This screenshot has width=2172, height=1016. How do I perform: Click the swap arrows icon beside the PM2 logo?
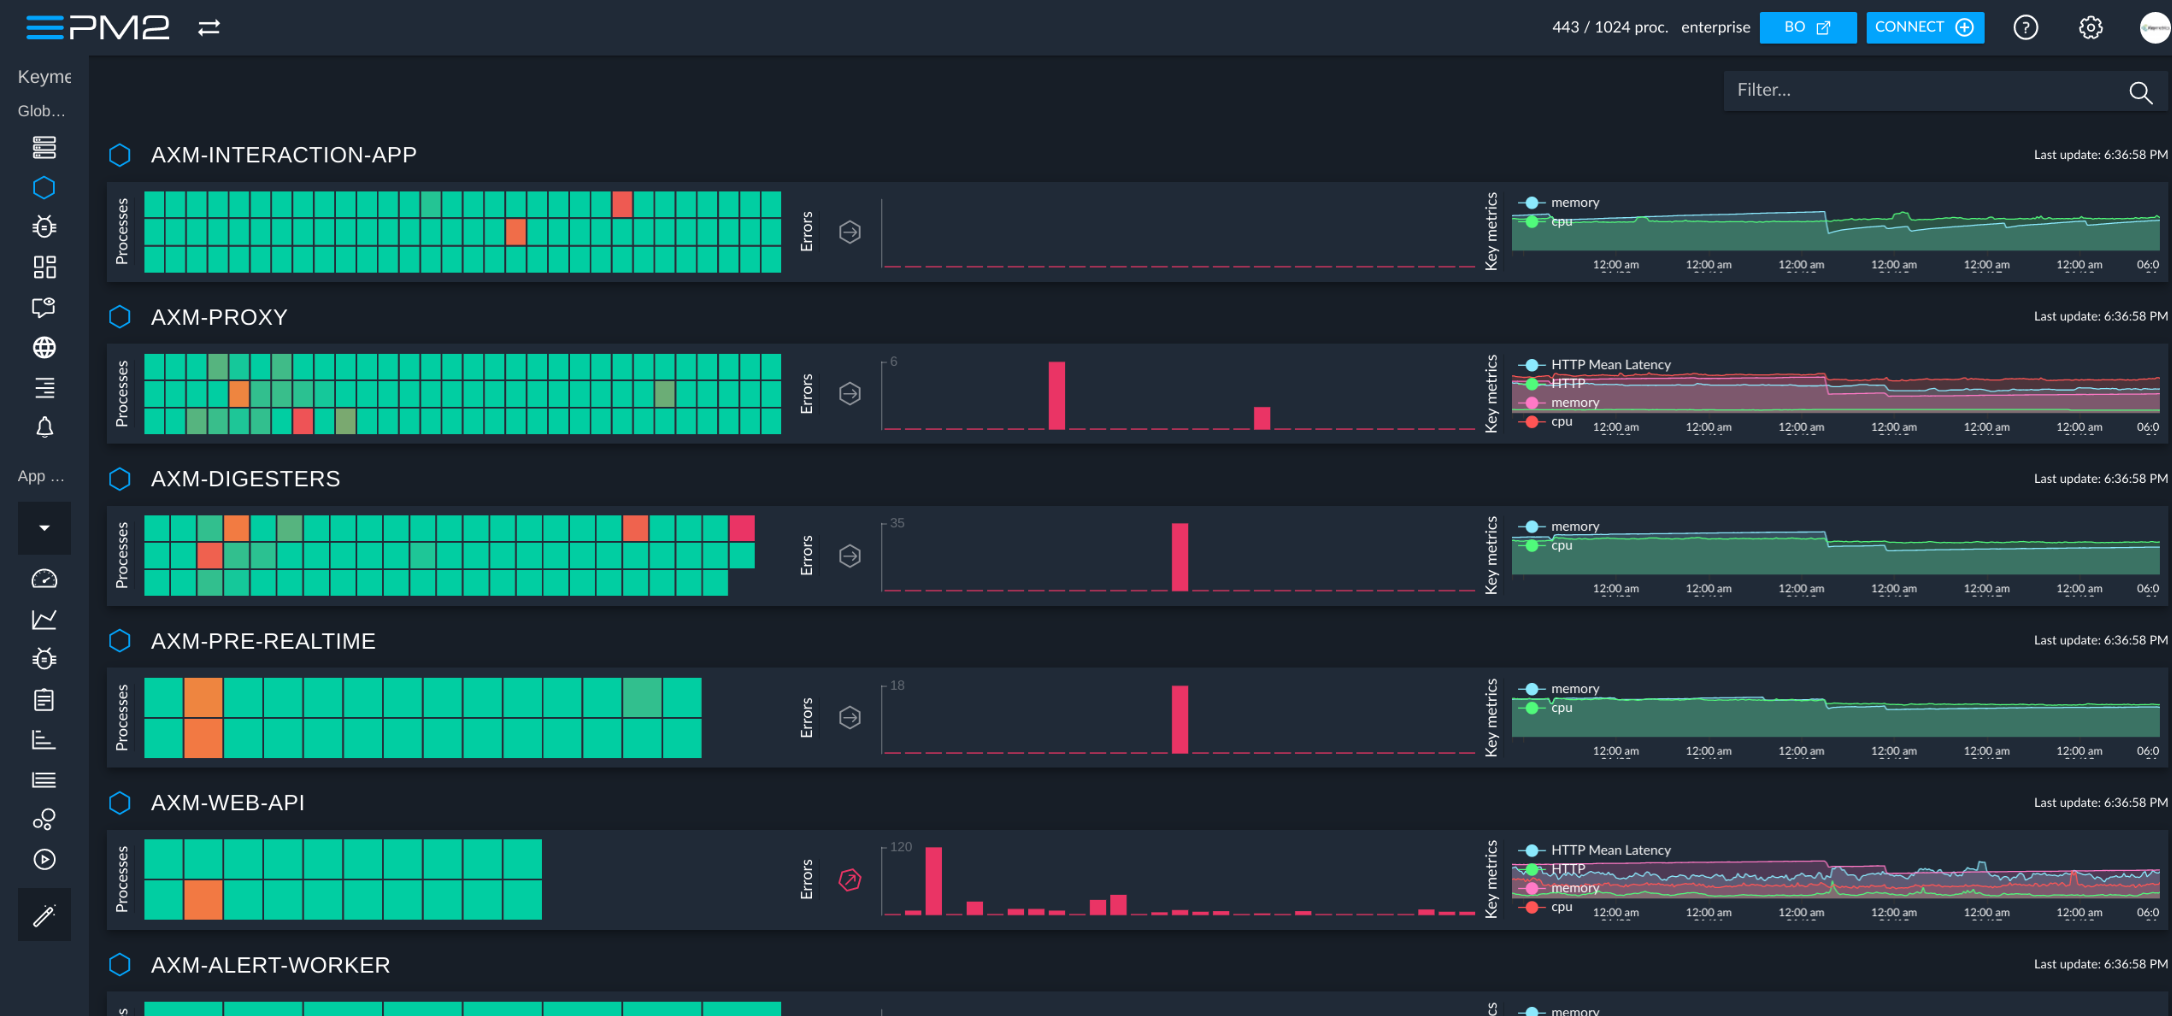pyautogui.click(x=207, y=28)
